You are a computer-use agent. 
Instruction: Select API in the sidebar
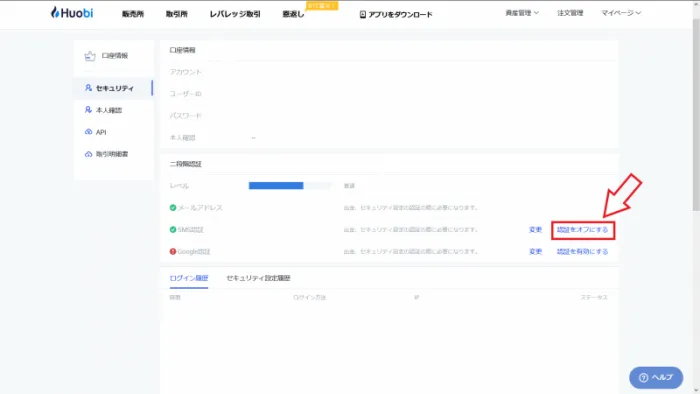point(101,132)
